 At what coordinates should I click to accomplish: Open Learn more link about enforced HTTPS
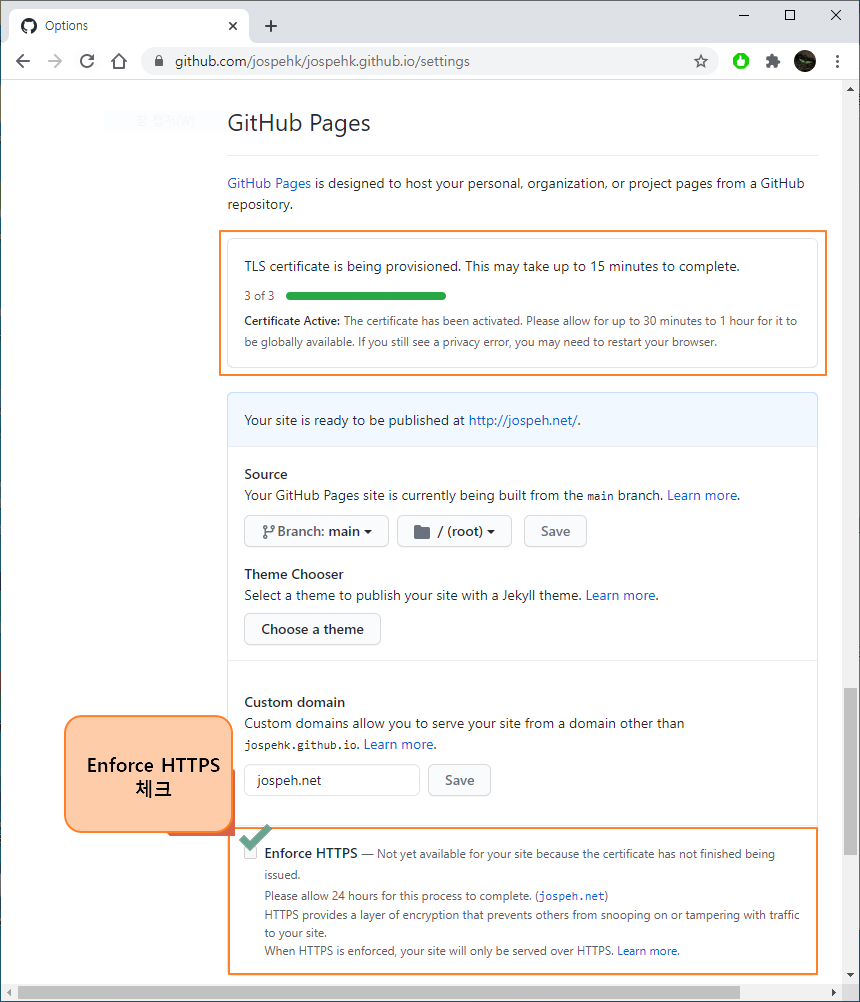pyautogui.click(x=647, y=951)
